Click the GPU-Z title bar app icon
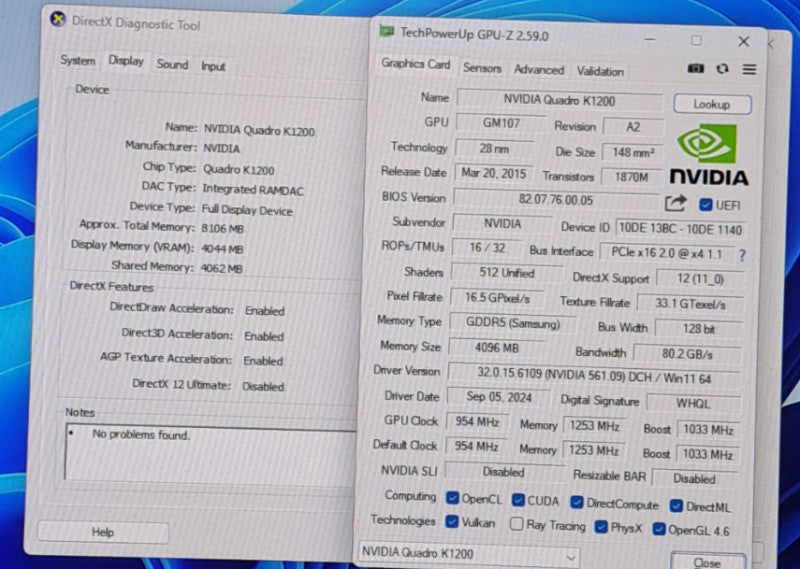This screenshot has width=800, height=569. (x=386, y=32)
